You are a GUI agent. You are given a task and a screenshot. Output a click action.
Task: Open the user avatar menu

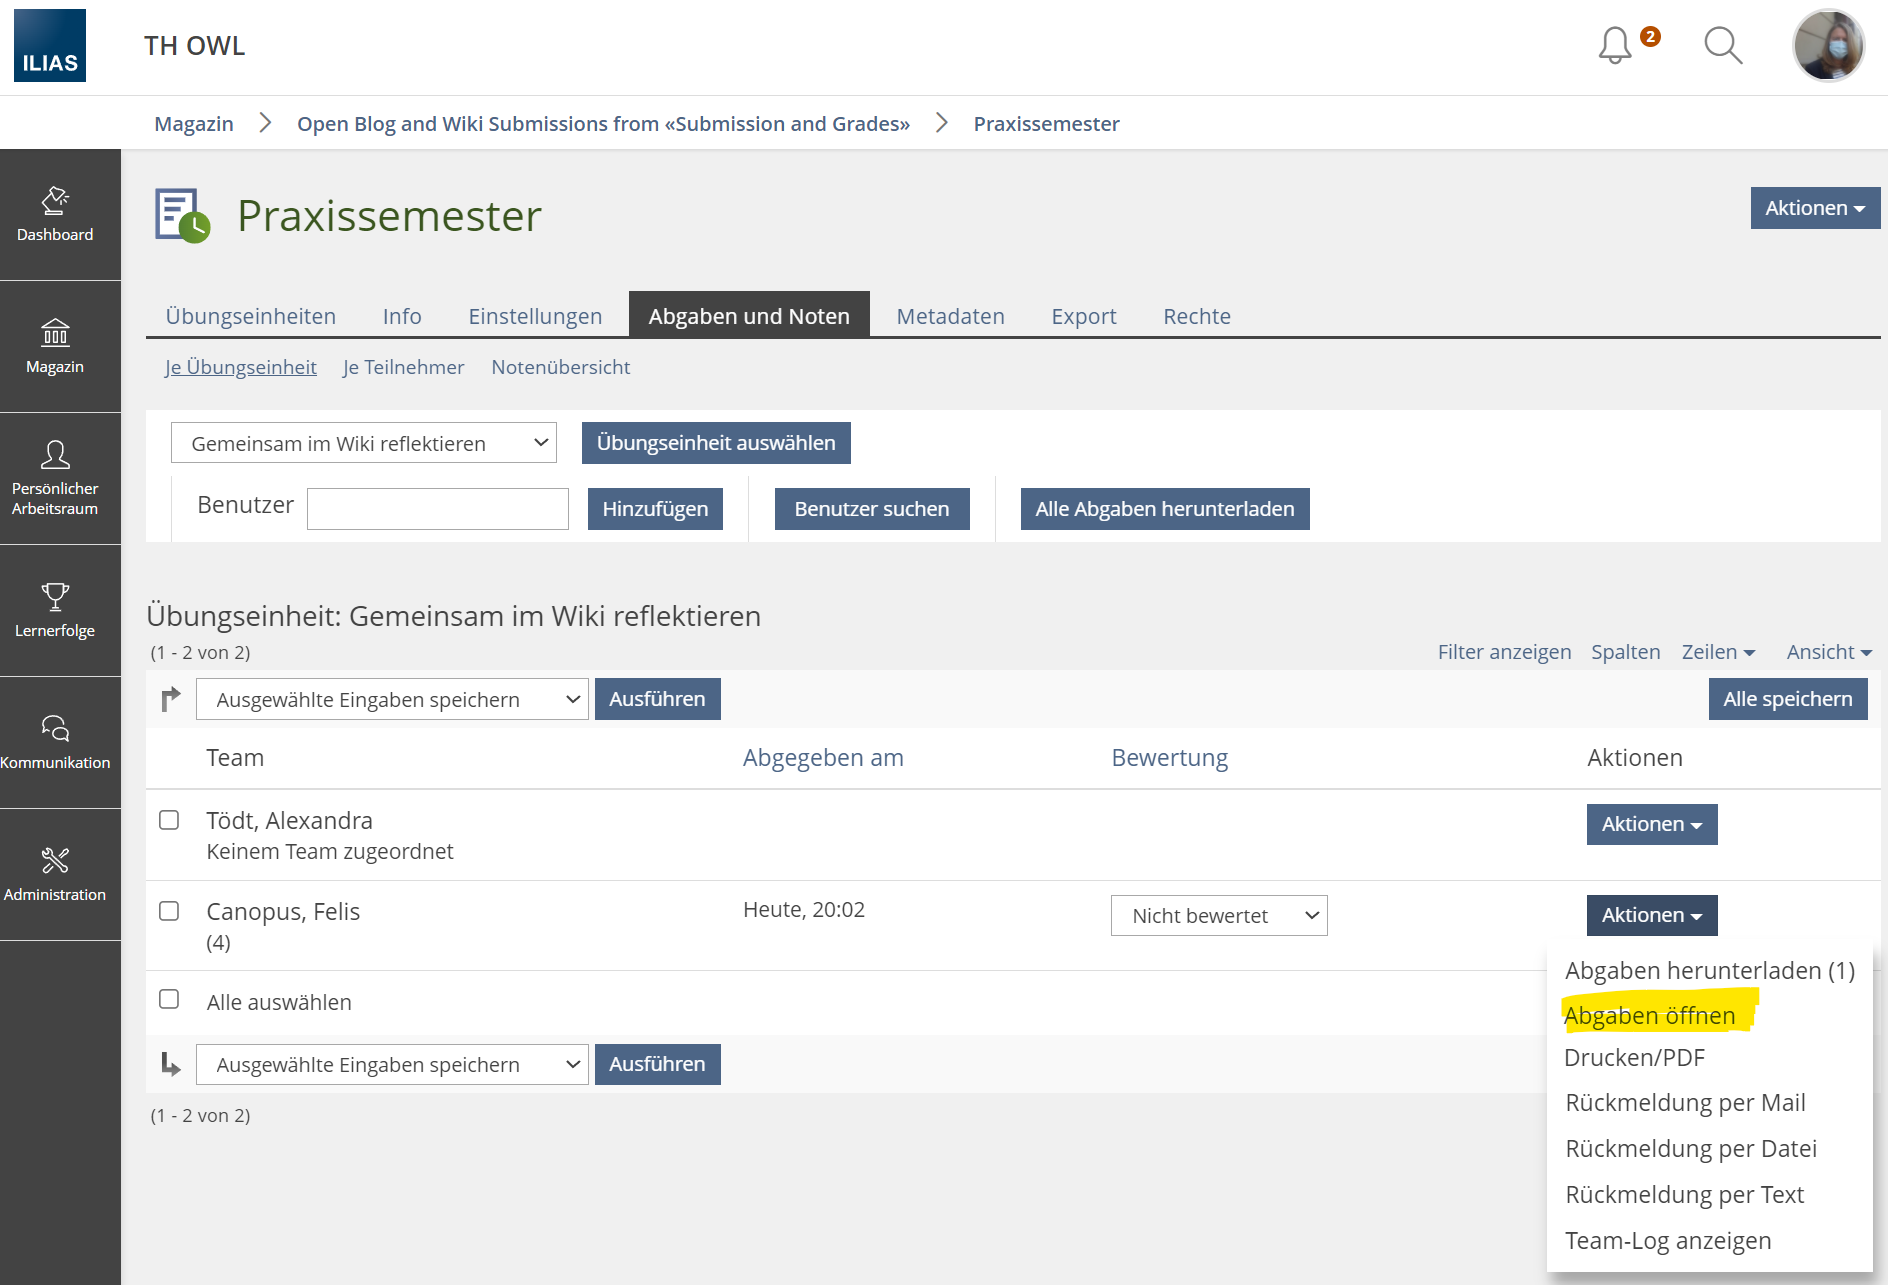coord(1828,46)
